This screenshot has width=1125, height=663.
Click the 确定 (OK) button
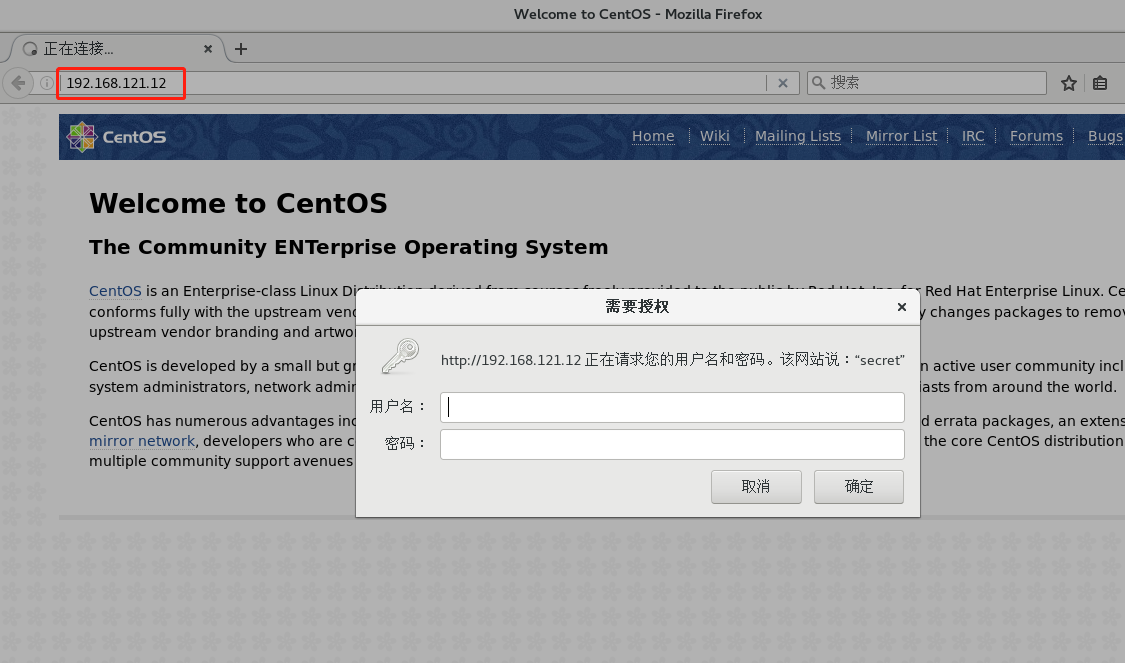tap(859, 487)
